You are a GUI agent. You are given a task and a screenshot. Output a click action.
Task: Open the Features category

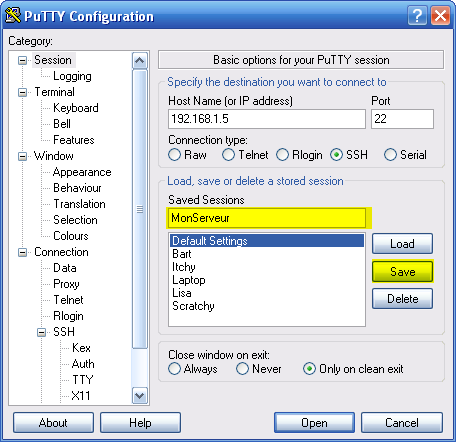tap(74, 140)
